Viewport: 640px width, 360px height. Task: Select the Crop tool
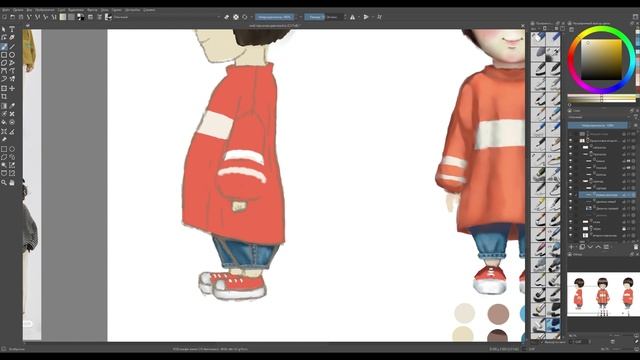pos(4,97)
